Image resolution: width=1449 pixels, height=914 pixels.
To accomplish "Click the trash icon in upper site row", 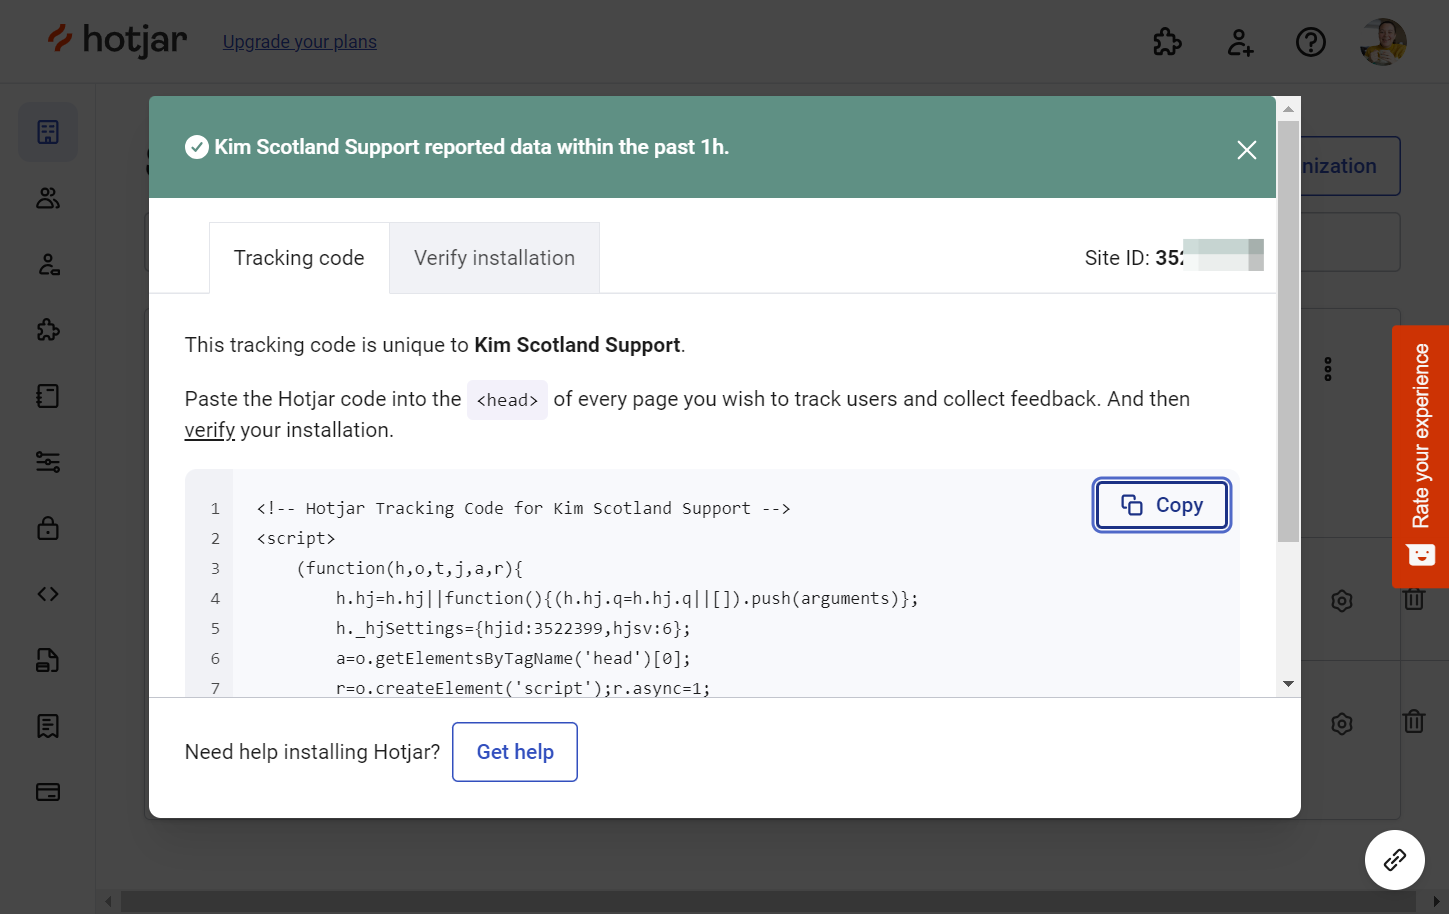I will point(1414,599).
